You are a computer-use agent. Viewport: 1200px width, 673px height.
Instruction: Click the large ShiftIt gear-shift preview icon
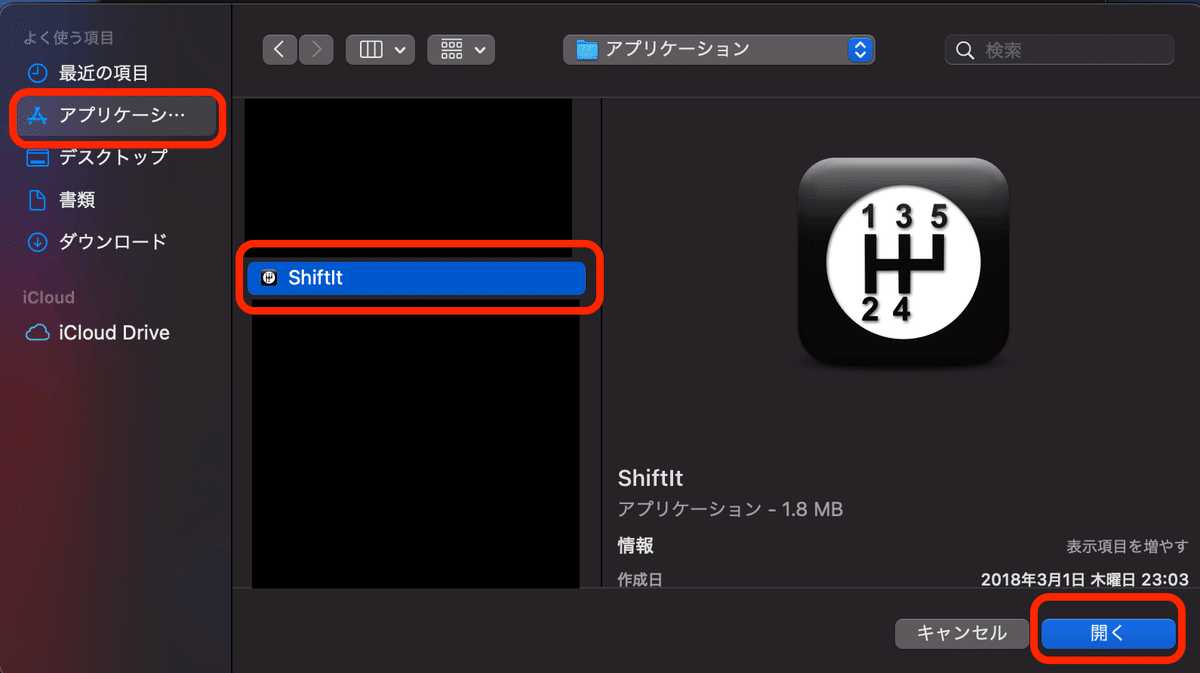[904, 262]
